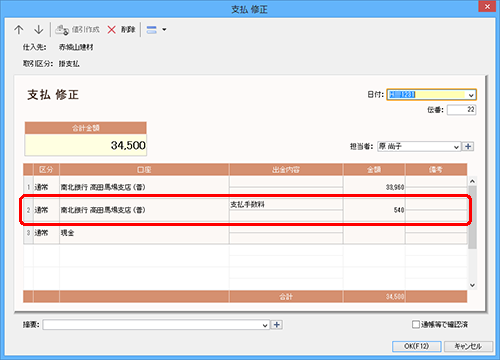Click the plus button beside 担当者
The image size is (500, 360).
click(468, 146)
